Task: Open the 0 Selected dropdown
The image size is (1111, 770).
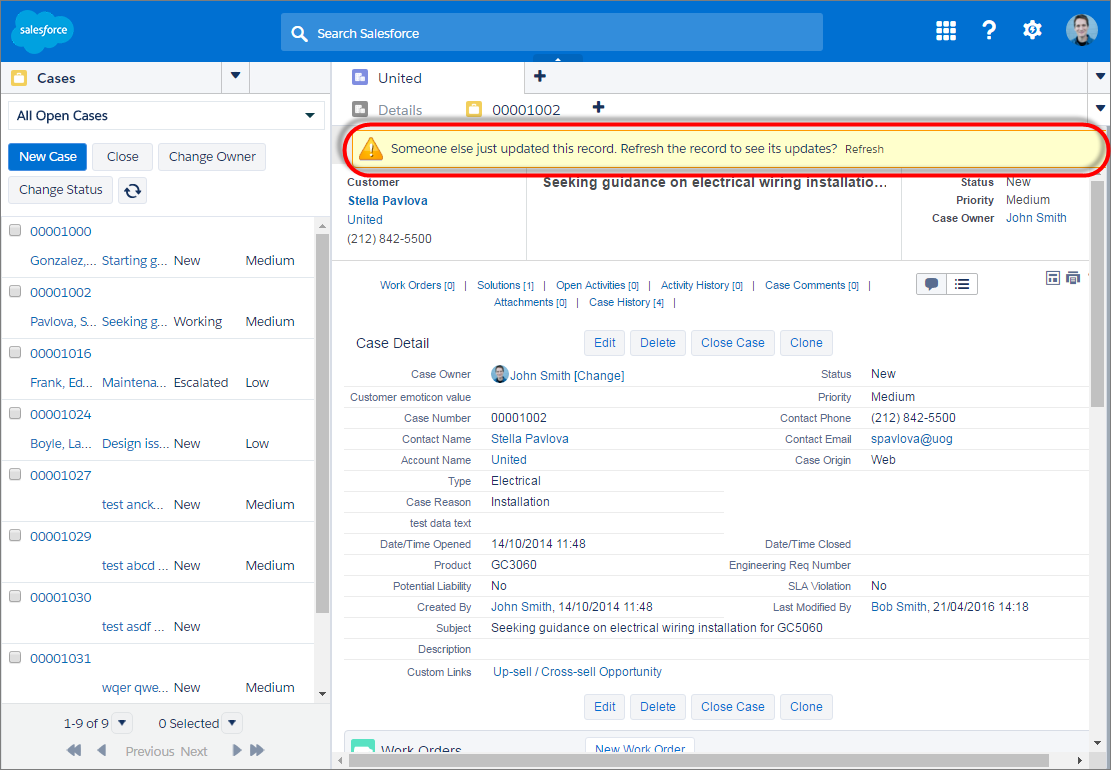Action: coord(232,723)
